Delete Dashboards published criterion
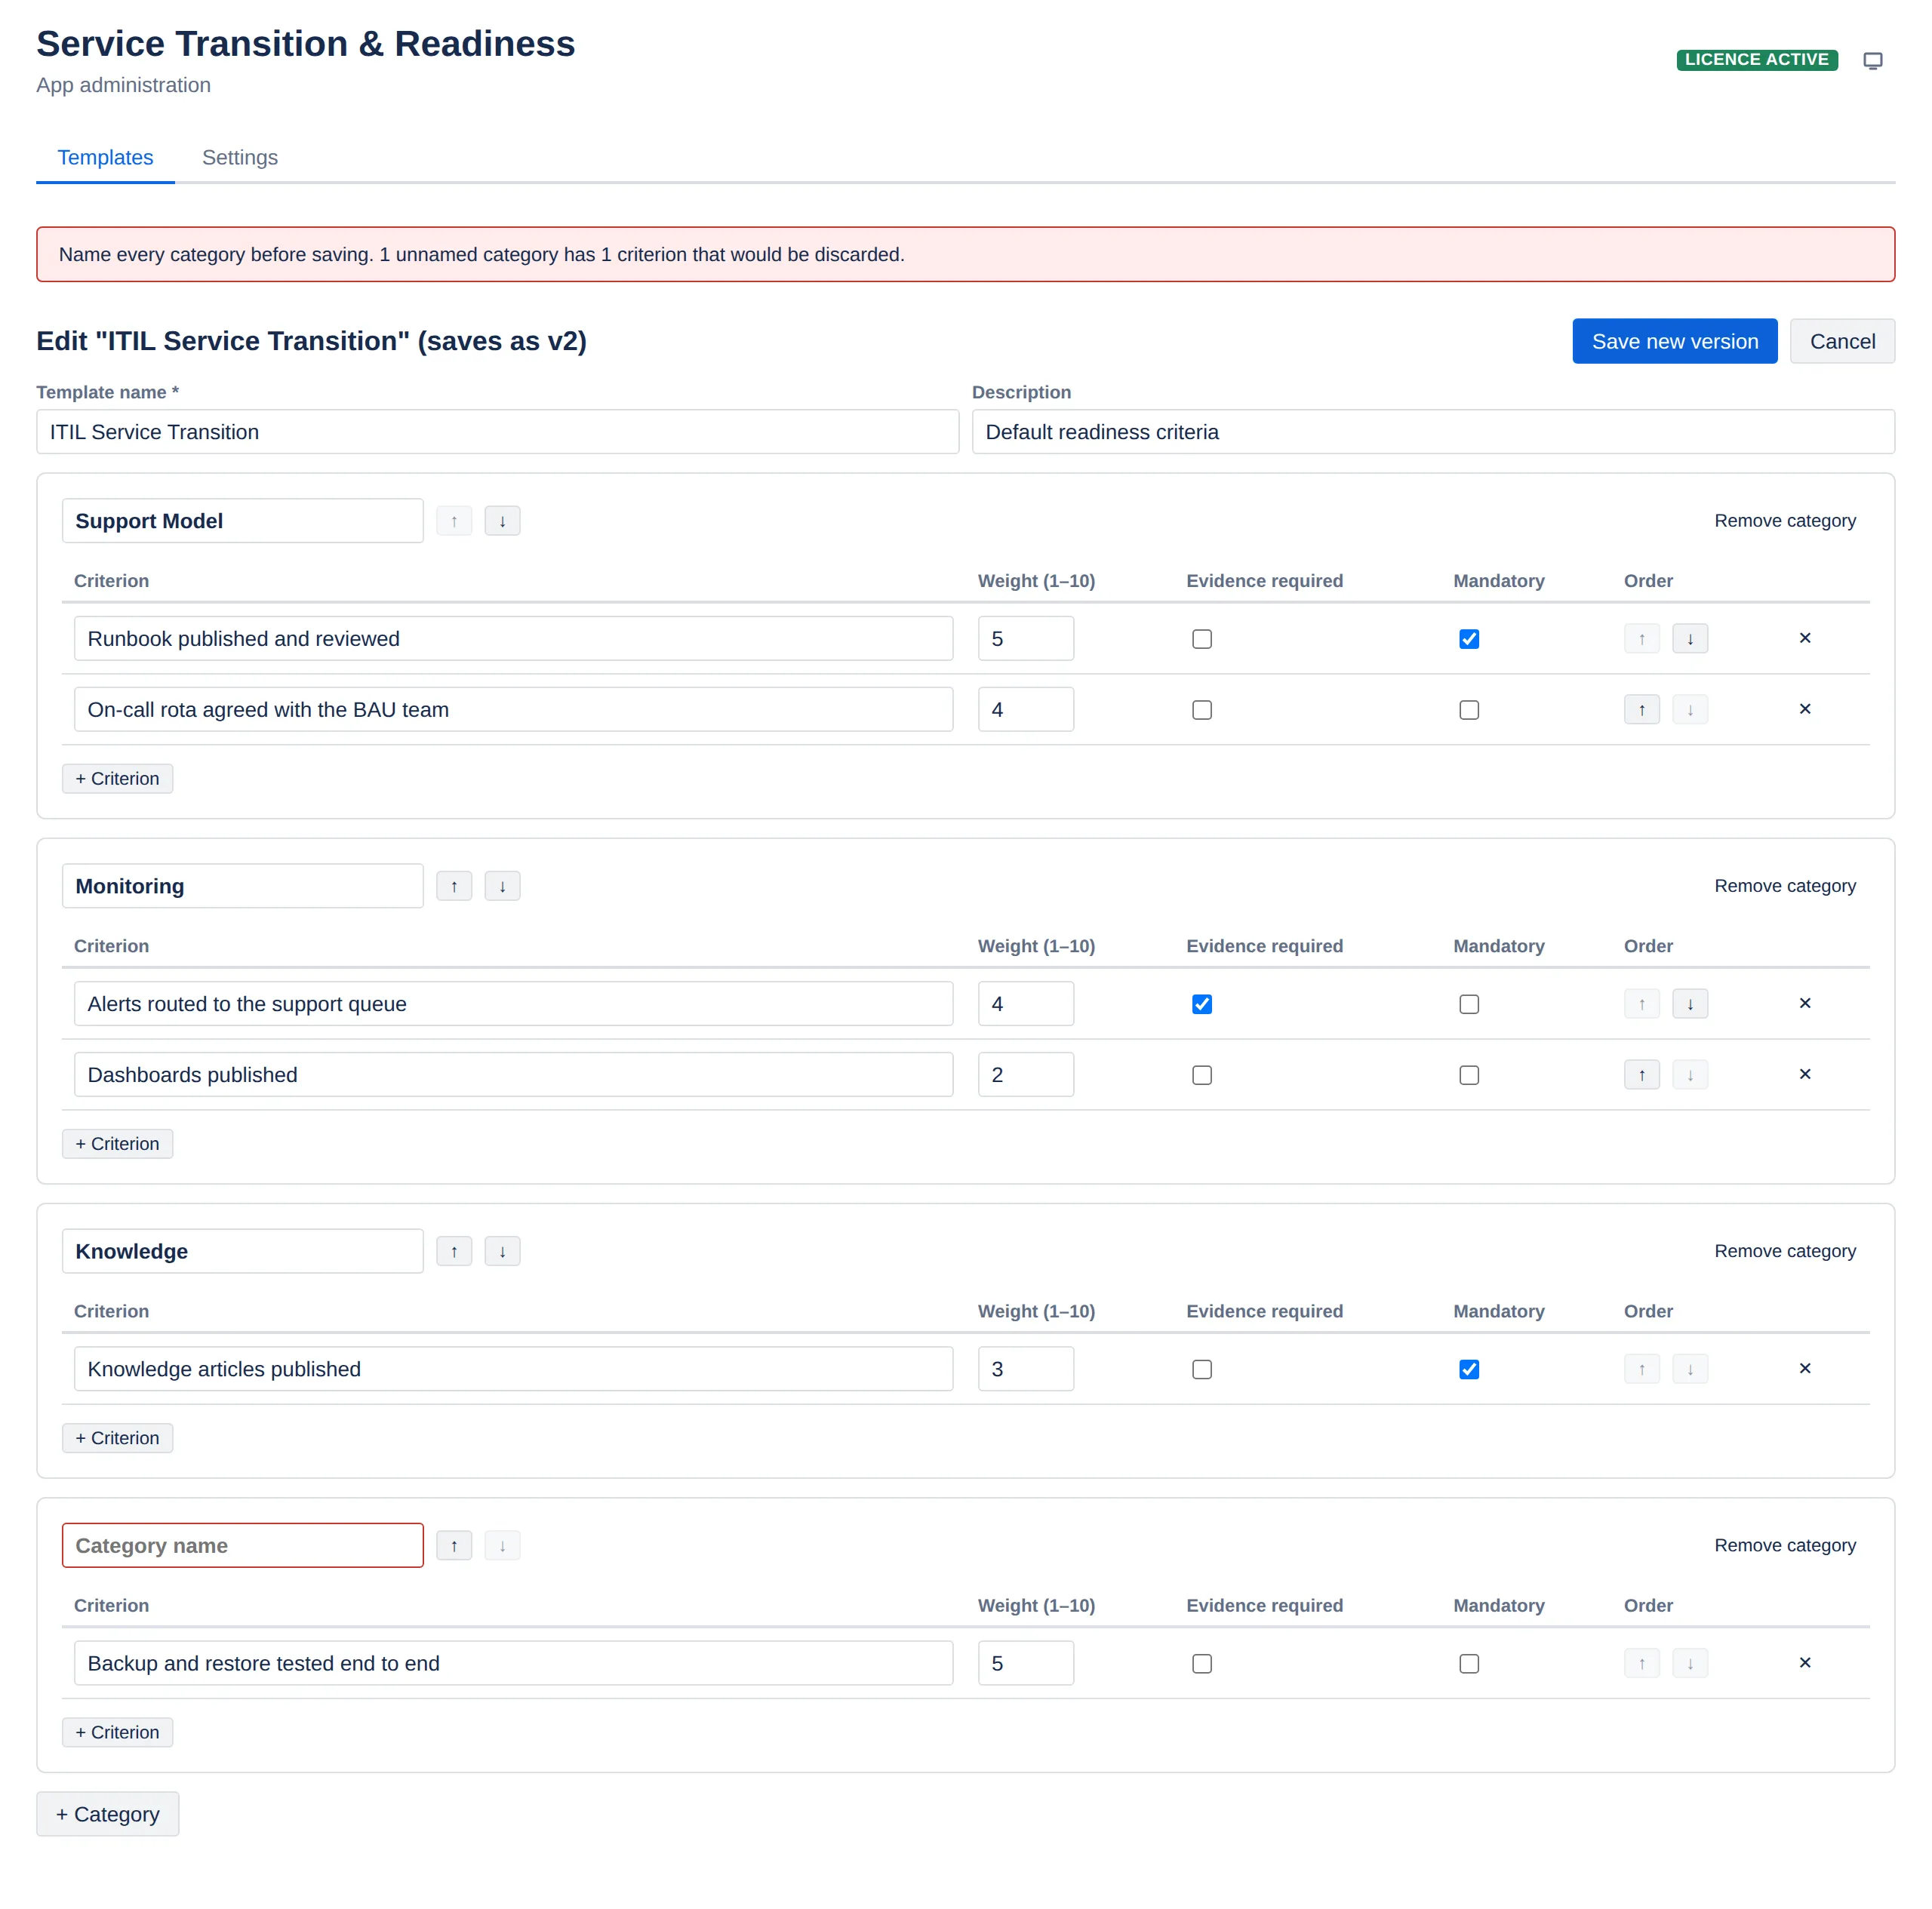Screen dimensions: 1932x1909 (1805, 1074)
